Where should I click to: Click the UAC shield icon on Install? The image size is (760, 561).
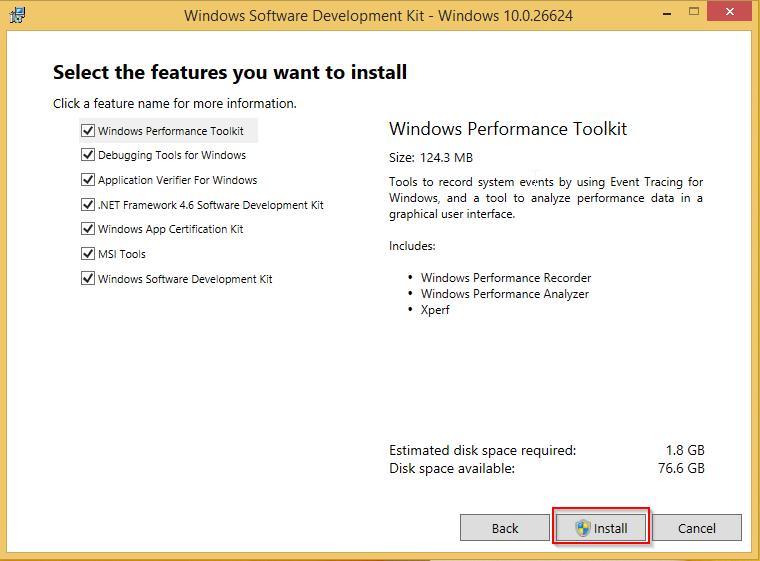(x=582, y=528)
